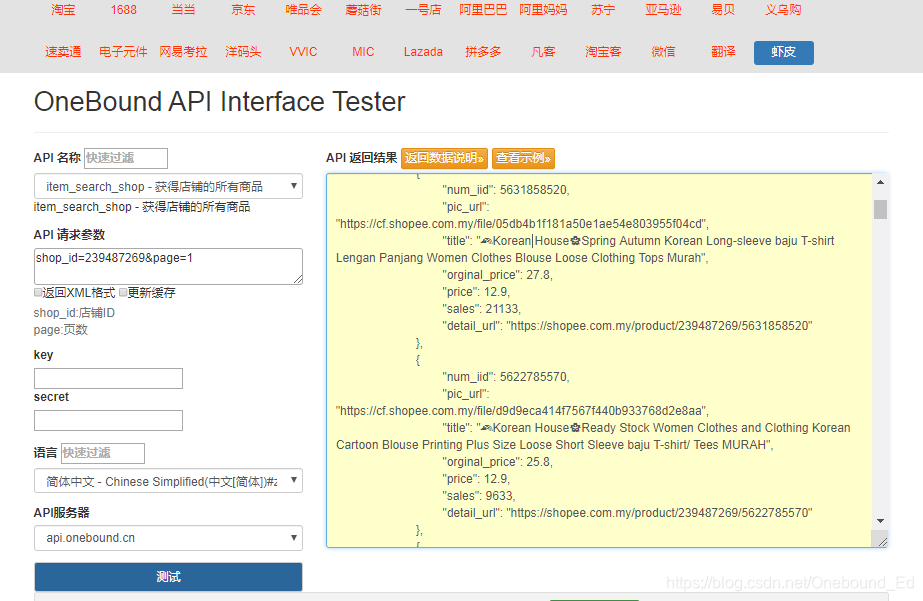Screen dimensions: 923x601
Task: Click the API 请求参数 textarea
Action: 168,266
